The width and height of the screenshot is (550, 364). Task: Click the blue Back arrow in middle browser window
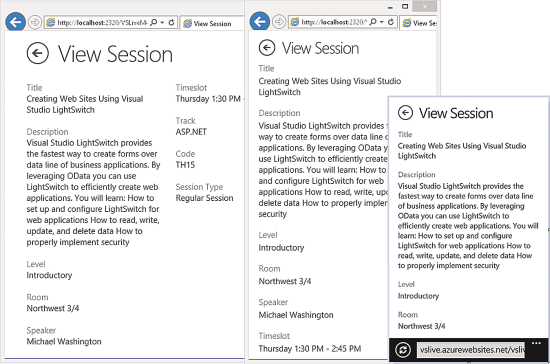pos(260,22)
